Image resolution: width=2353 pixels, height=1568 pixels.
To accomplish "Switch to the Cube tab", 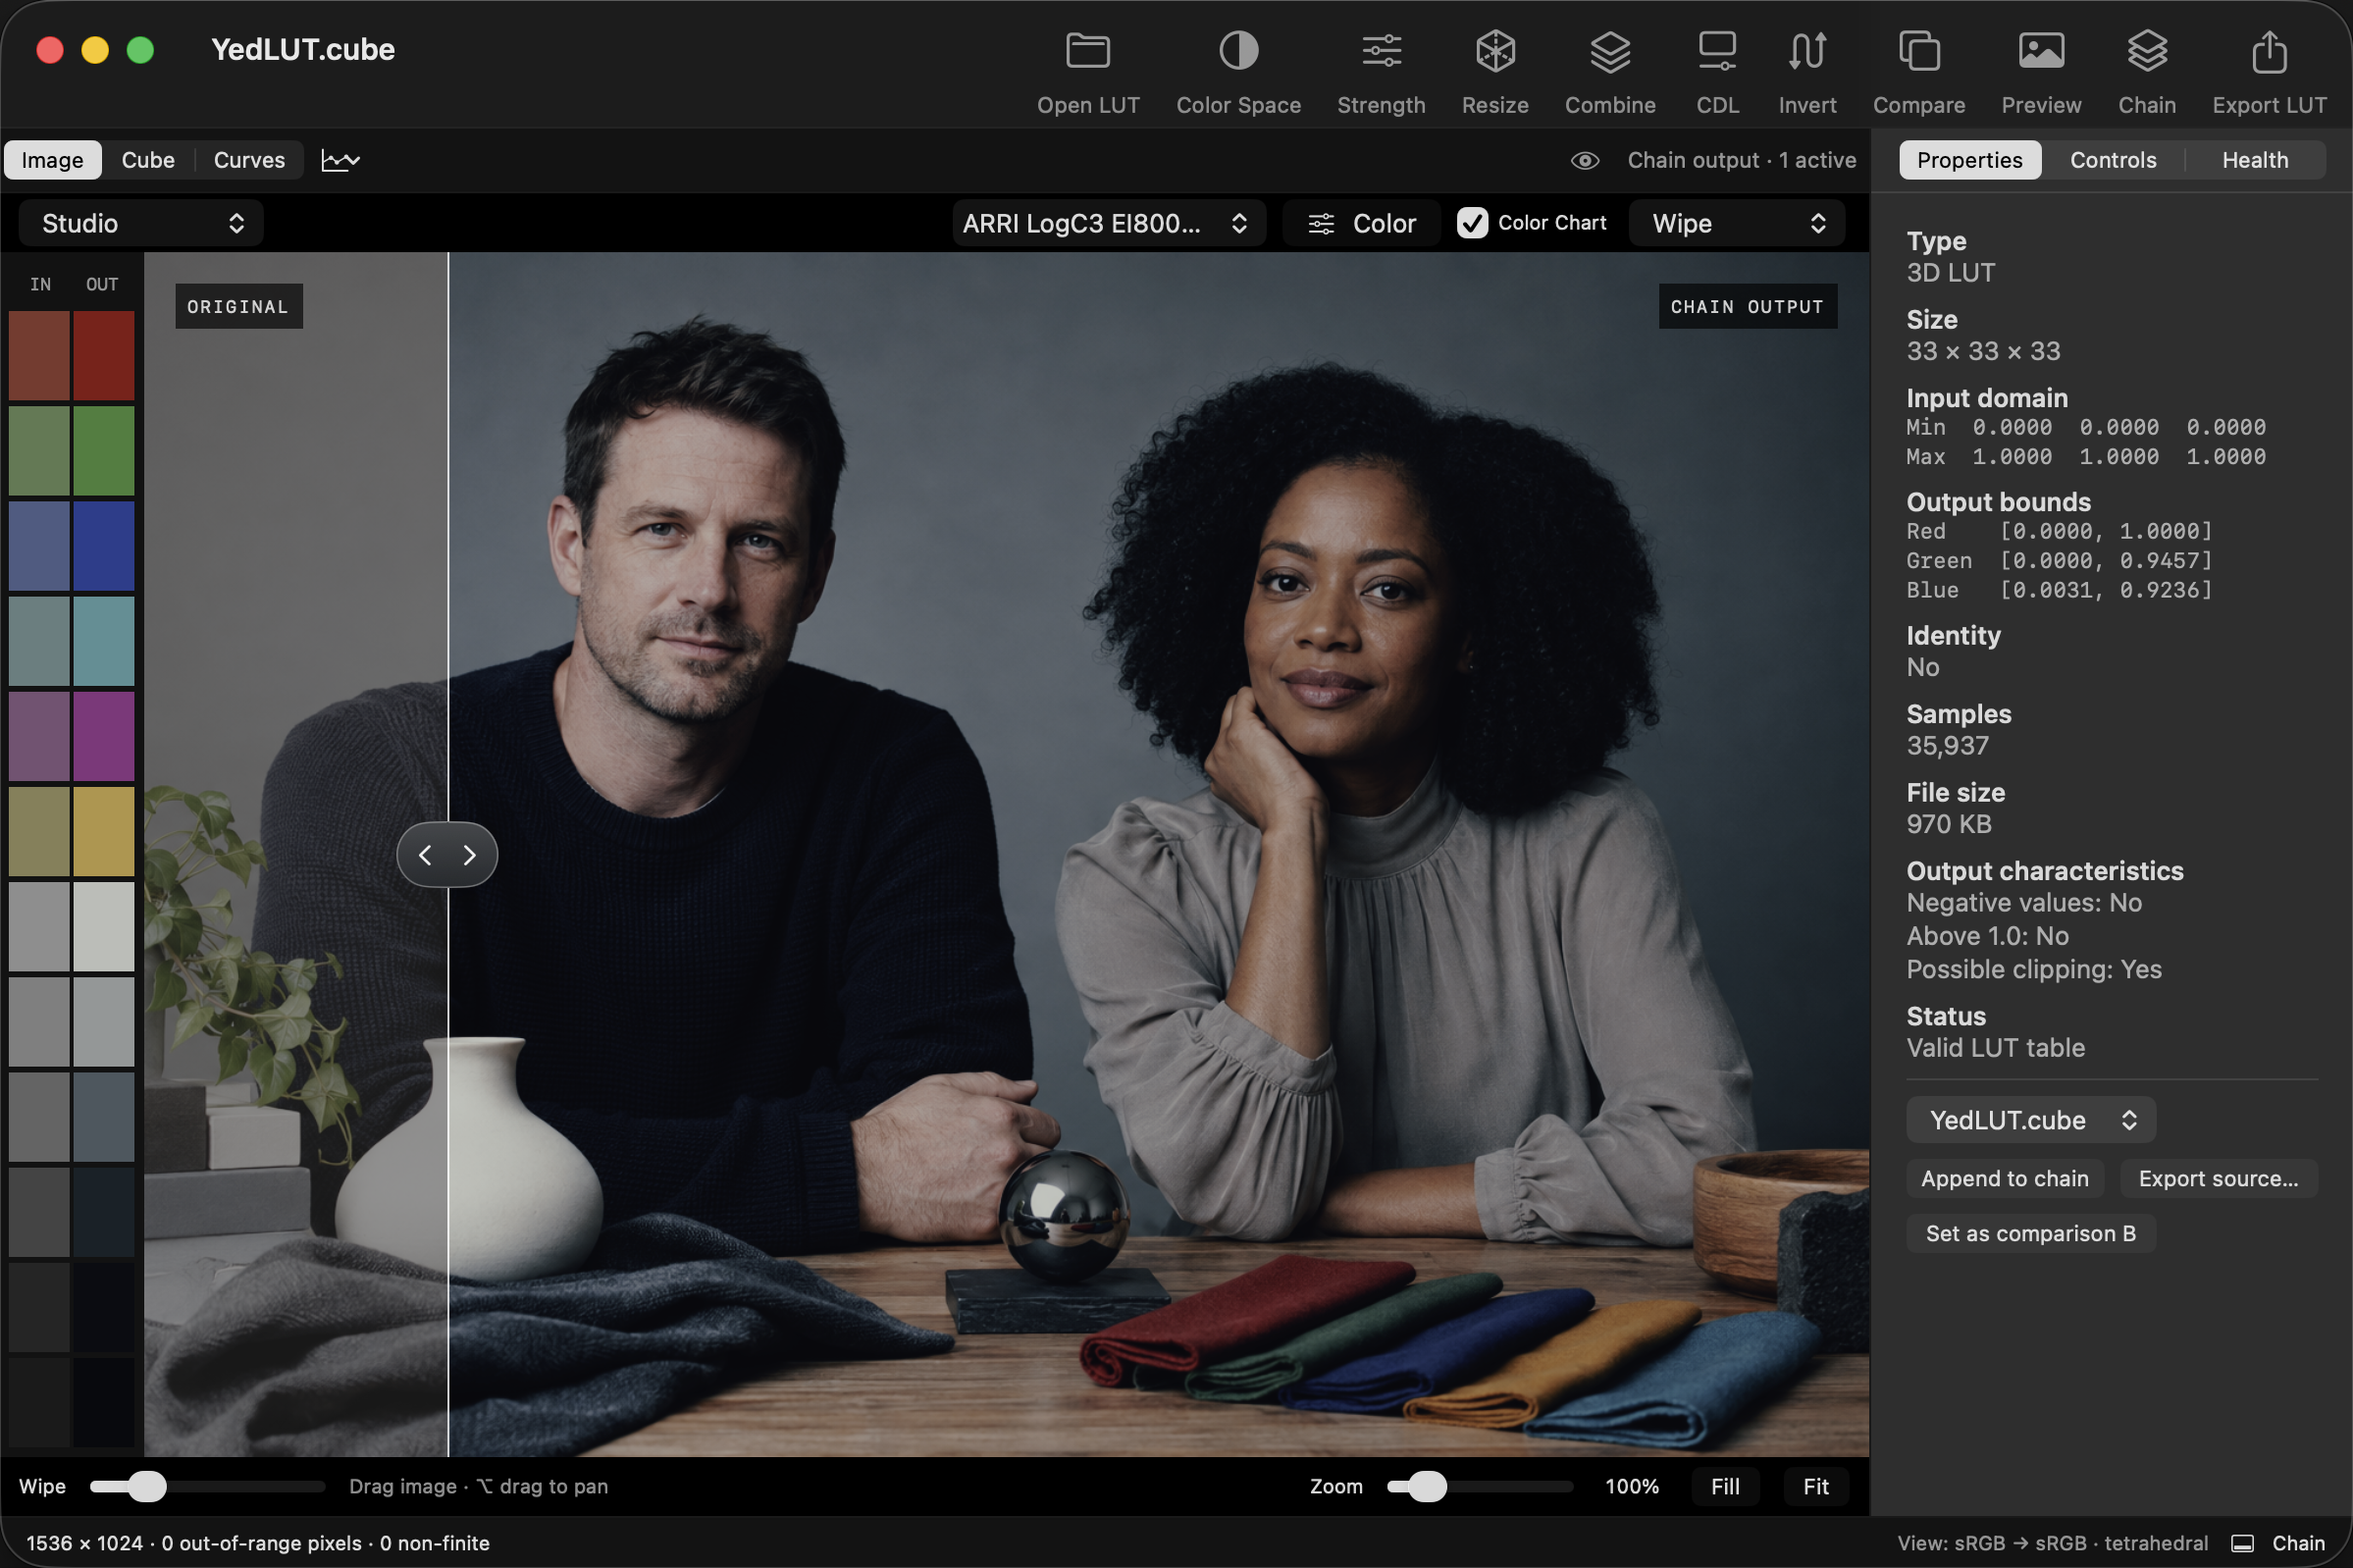I will [x=148, y=160].
